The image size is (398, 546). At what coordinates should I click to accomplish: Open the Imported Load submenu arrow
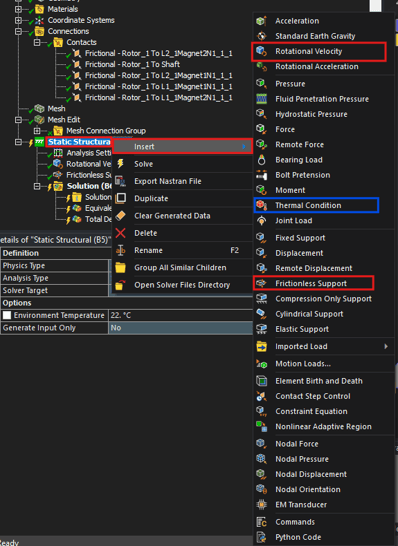point(386,346)
